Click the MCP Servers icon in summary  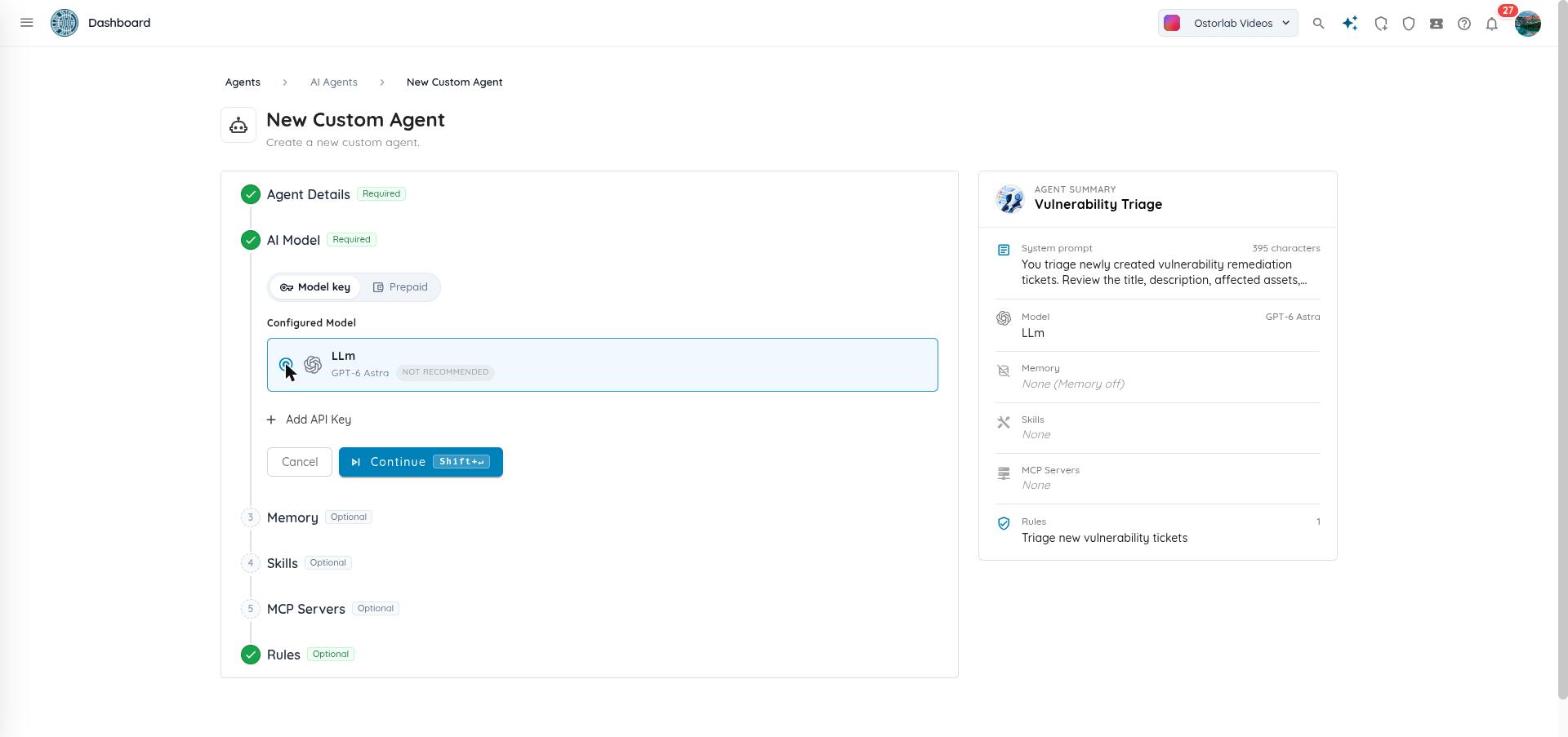1003,473
